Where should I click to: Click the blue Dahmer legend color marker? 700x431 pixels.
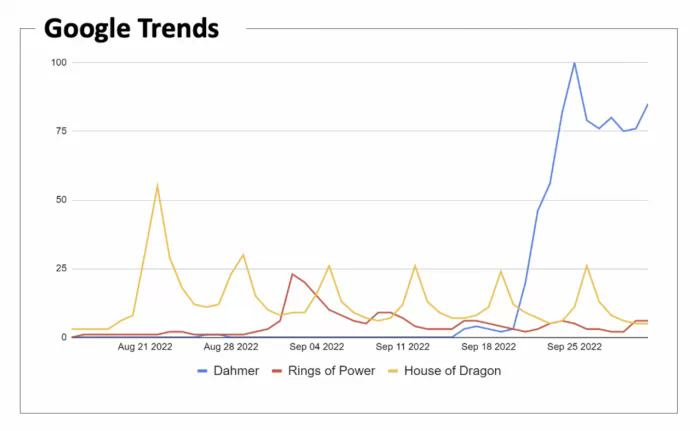pos(203,371)
